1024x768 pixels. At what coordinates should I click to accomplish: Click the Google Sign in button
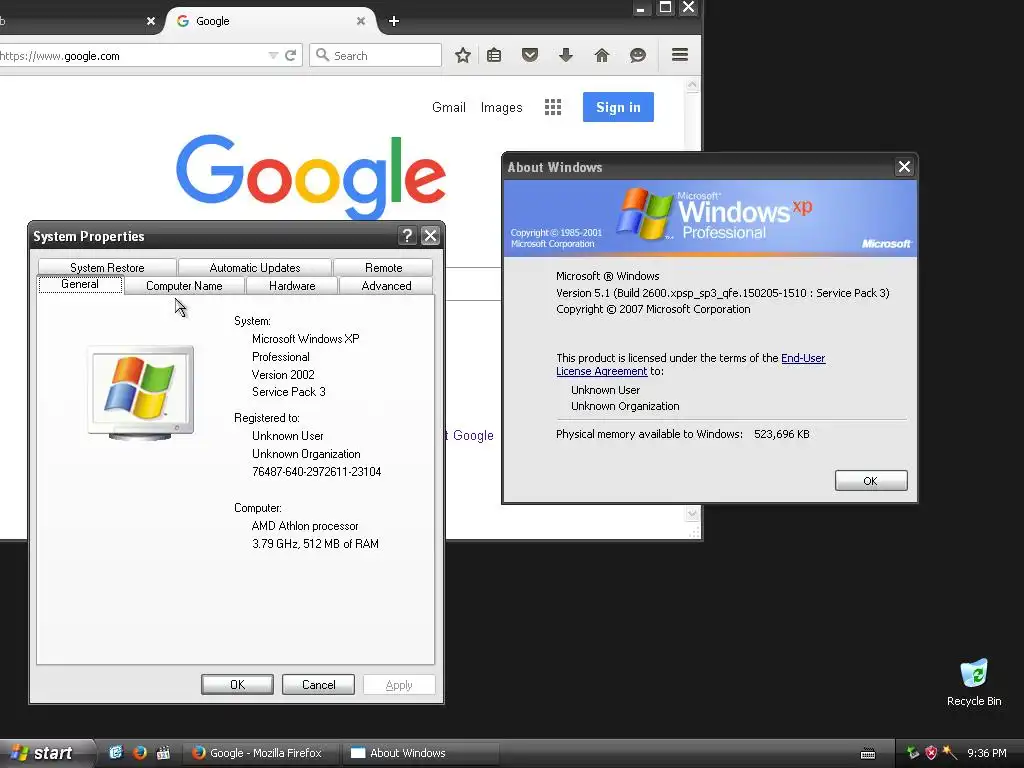click(x=618, y=107)
